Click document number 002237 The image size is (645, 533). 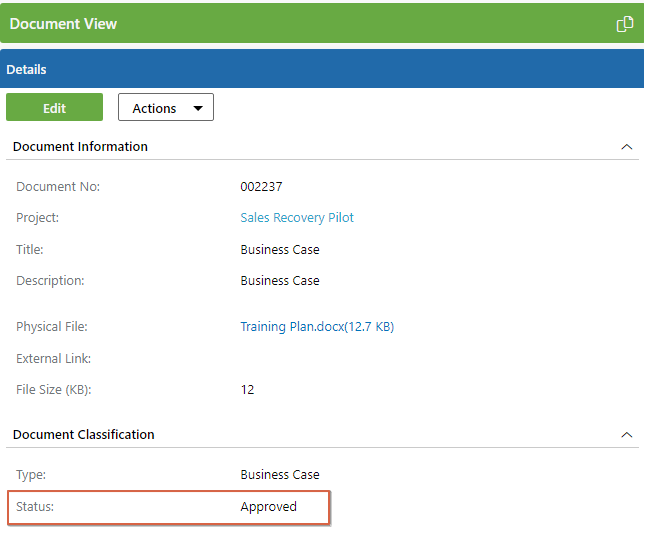(x=261, y=187)
